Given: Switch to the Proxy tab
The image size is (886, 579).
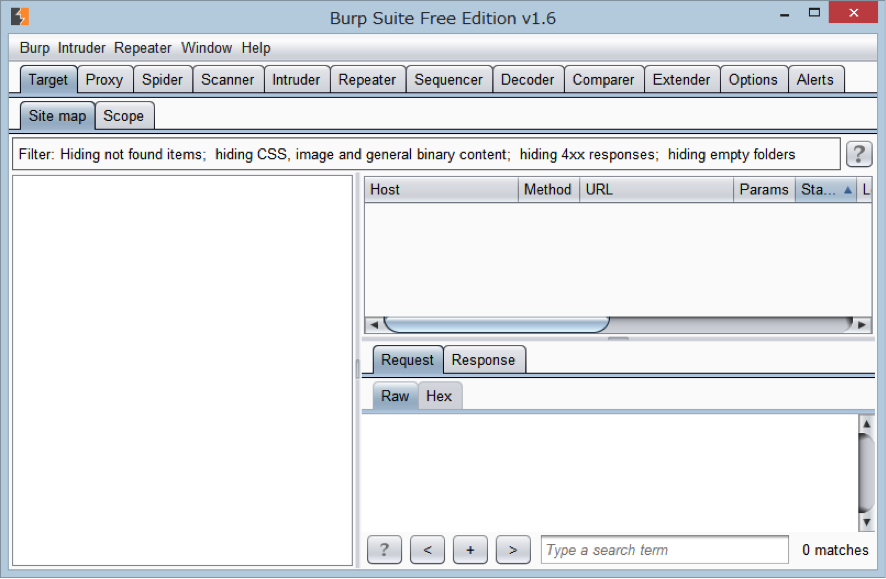Looking at the screenshot, I should pyautogui.click(x=105, y=80).
